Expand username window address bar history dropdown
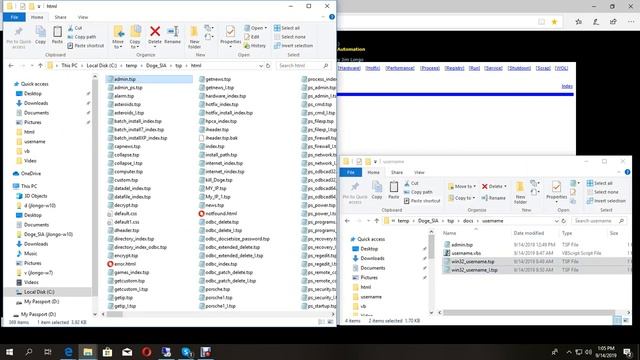The width and height of the screenshot is (640, 360). click(x=556, y=221)
